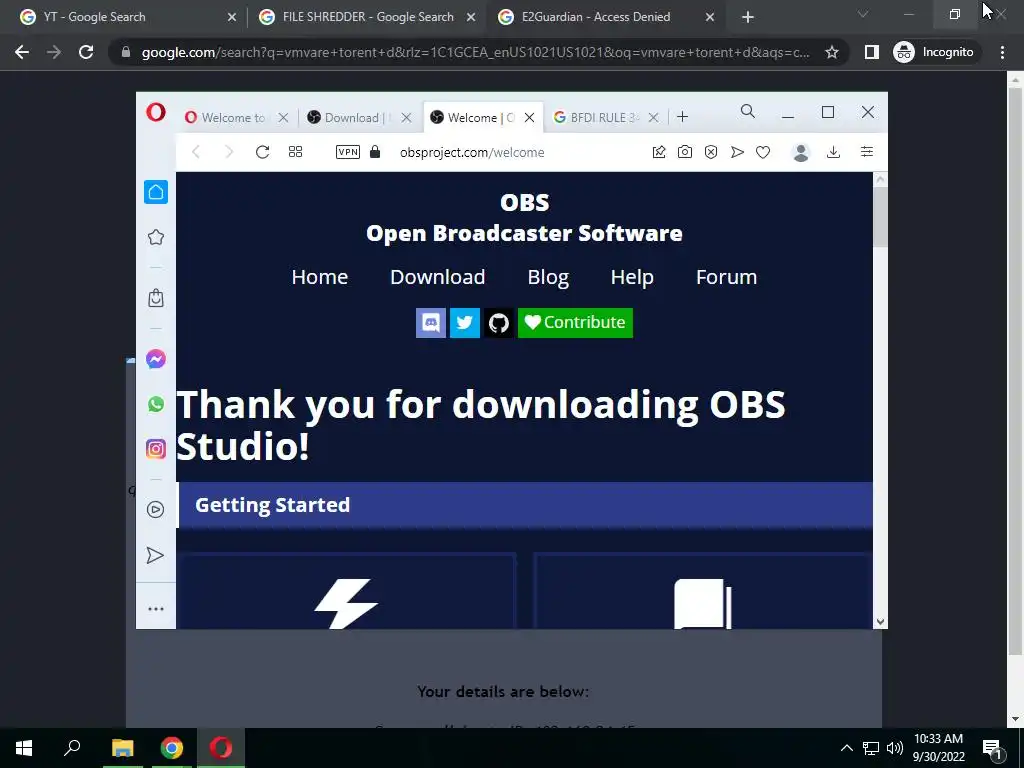Open the OBS Home link
1024x768 pixels.
coord(319,277)
